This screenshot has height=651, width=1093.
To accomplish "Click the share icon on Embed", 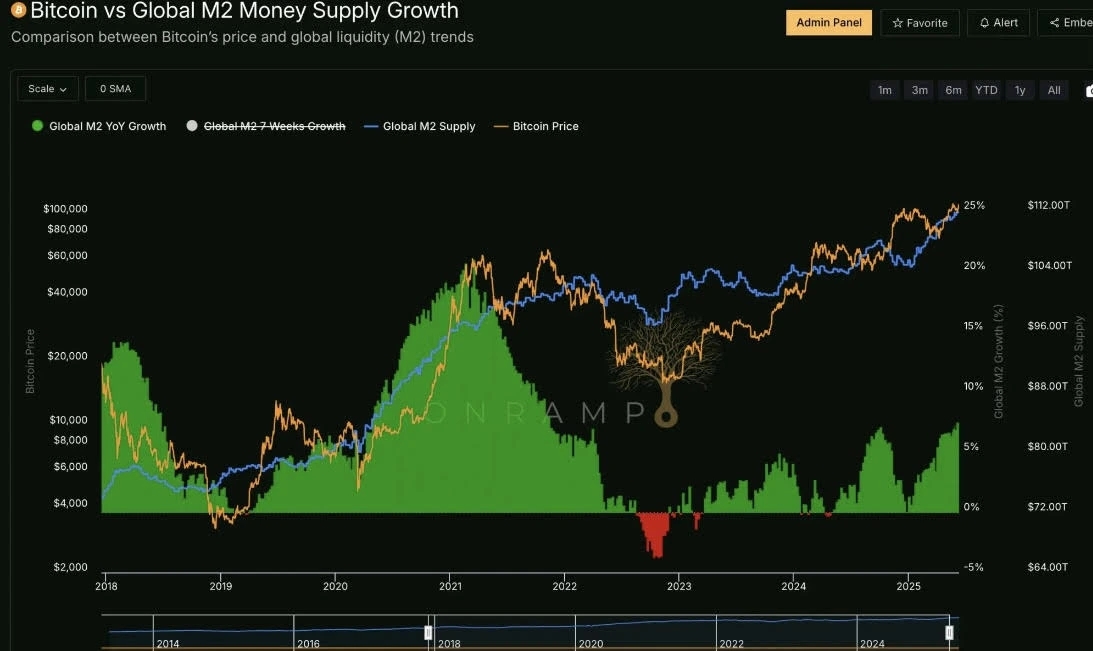I will pos(1055,23).
